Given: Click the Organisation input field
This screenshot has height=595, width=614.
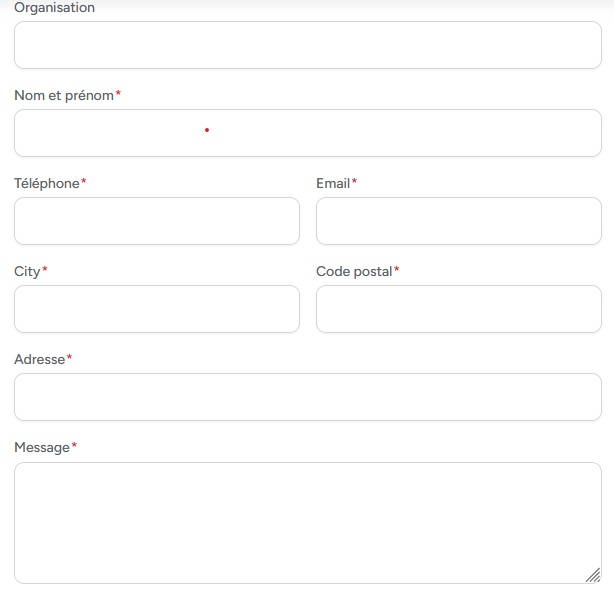Looking at the screenshot, I should tap(307, 45).
